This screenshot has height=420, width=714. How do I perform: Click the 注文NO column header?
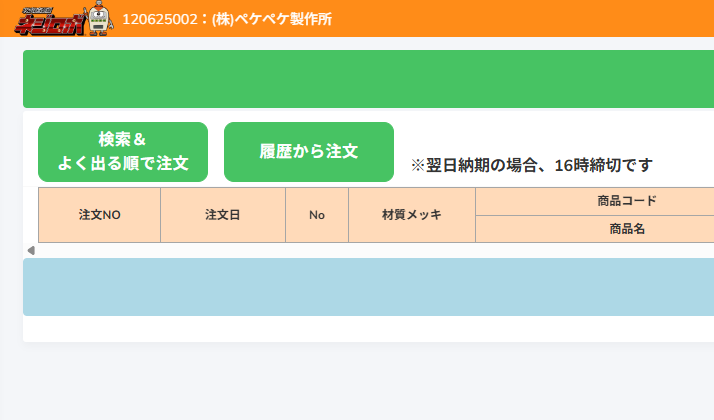tap(99, 215)
